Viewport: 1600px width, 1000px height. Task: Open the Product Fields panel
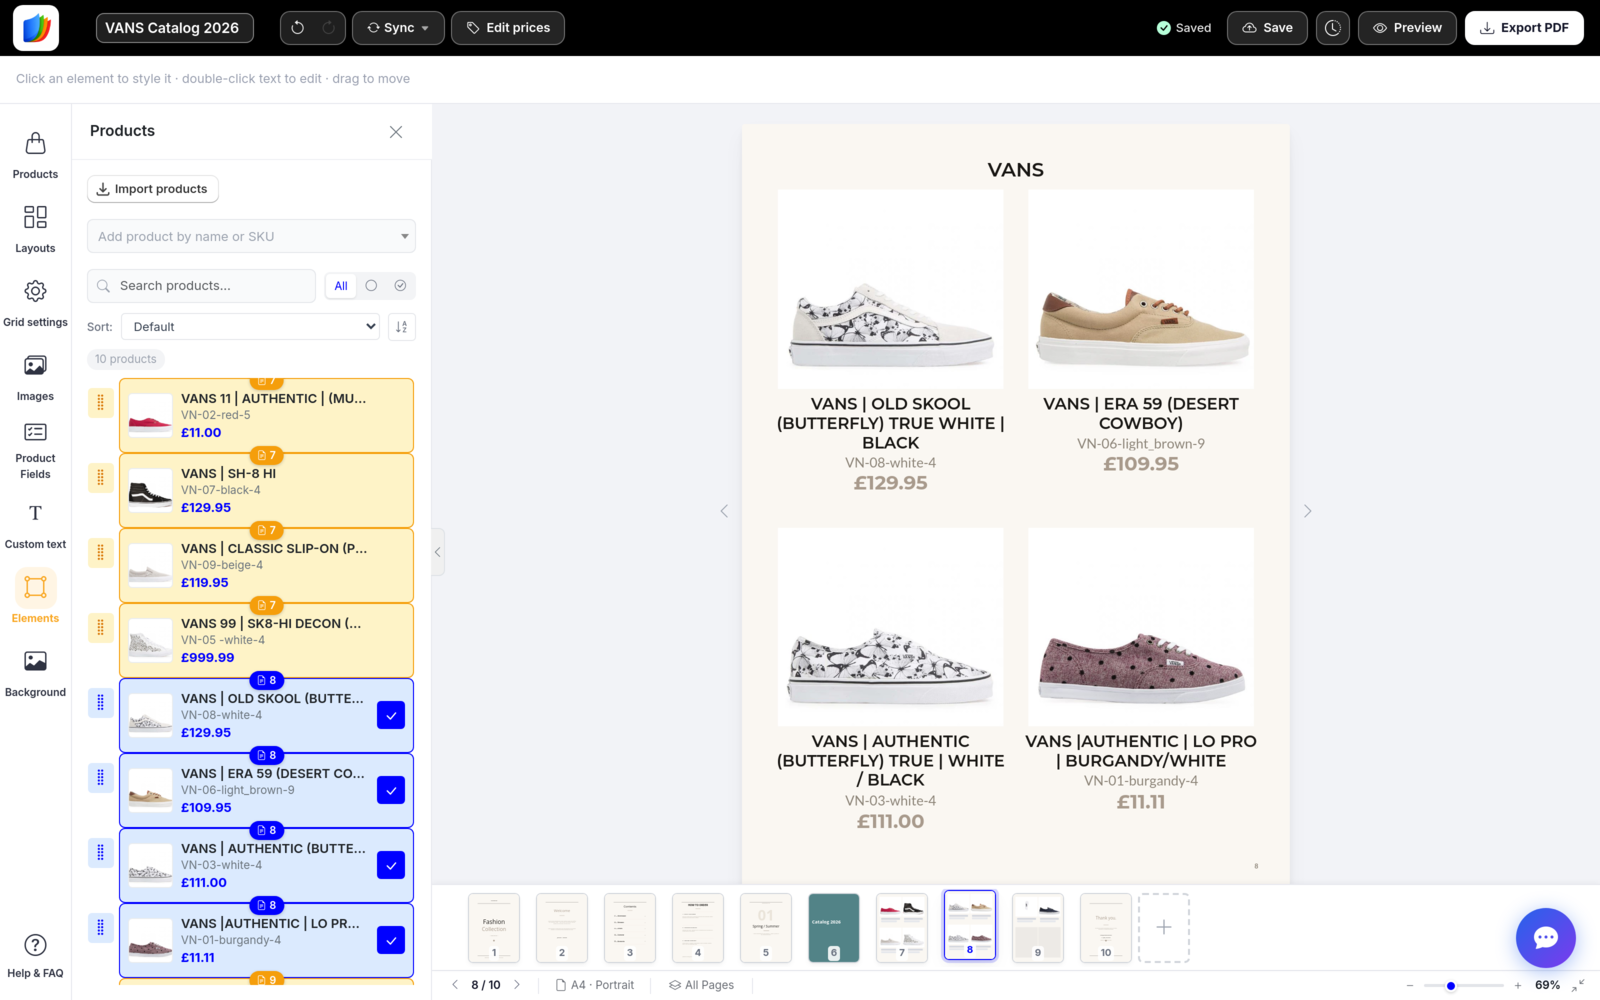35,451
